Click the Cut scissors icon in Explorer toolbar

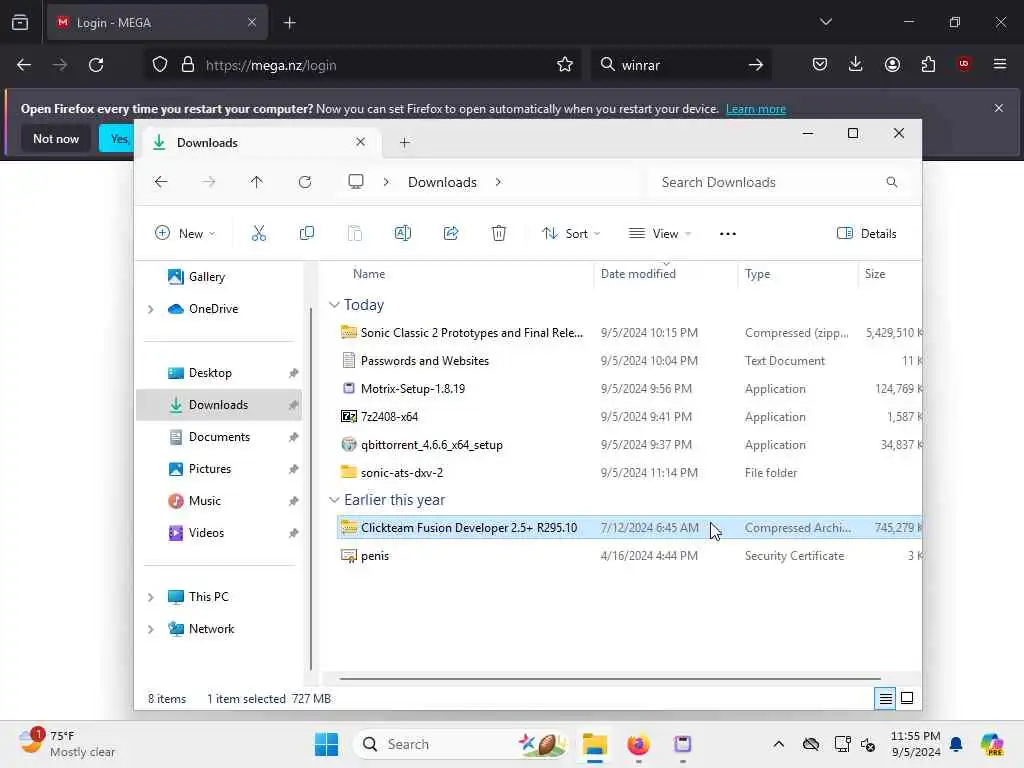tap(259, 233)
